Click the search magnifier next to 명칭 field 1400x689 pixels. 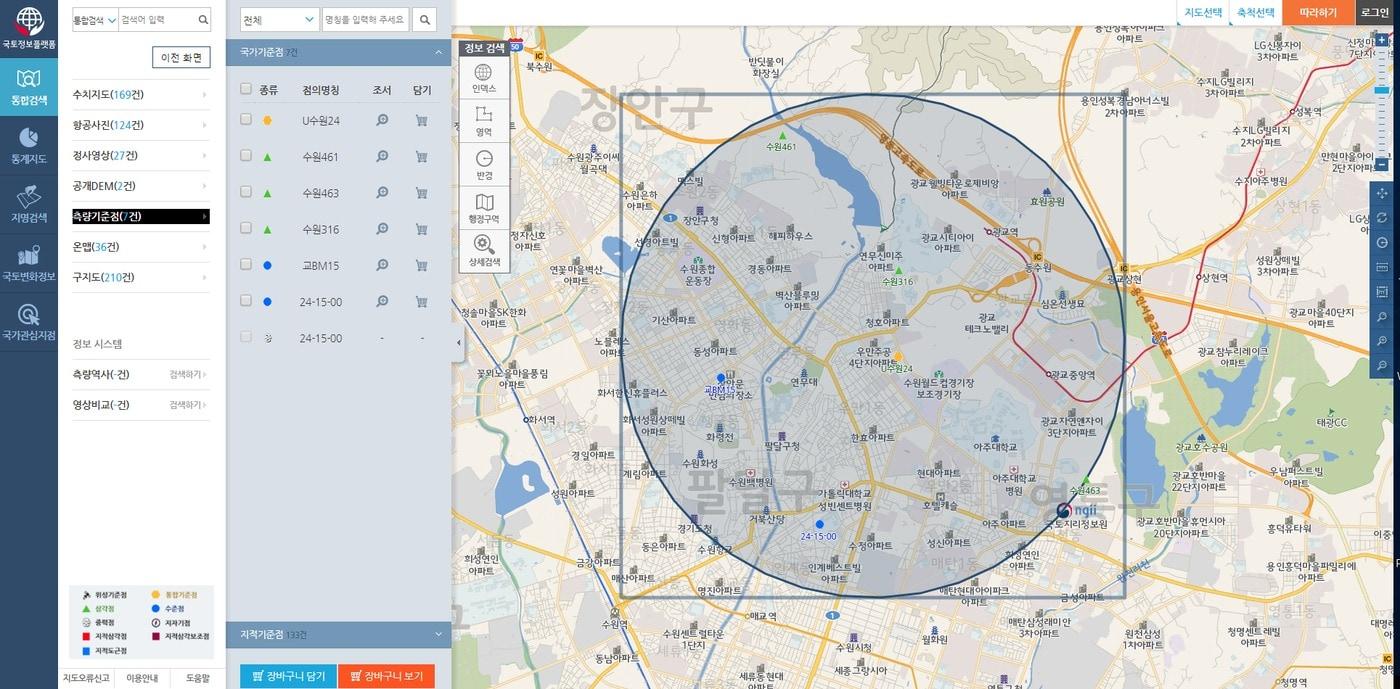424,19
